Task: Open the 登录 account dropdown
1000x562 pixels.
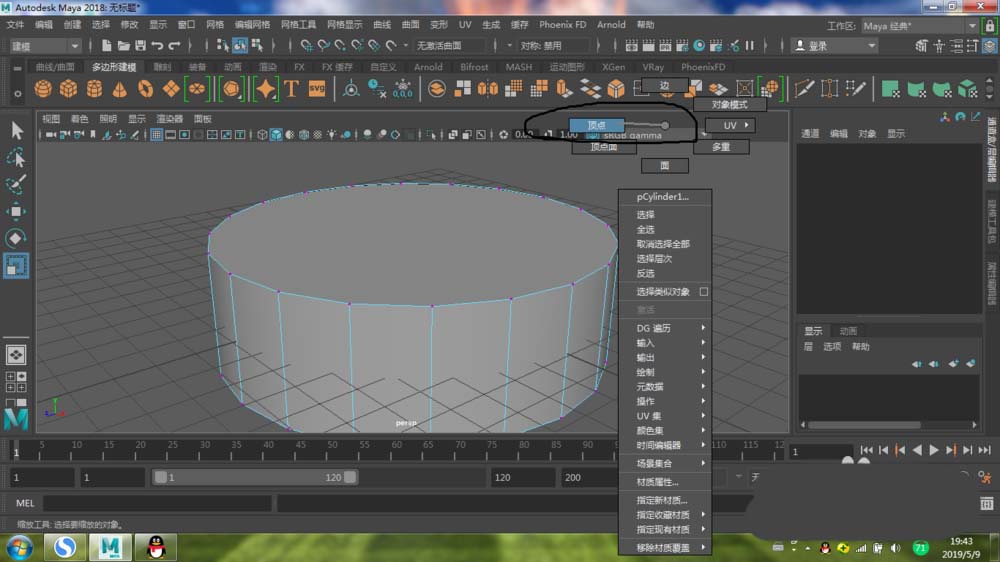Action: pos(835,46)
